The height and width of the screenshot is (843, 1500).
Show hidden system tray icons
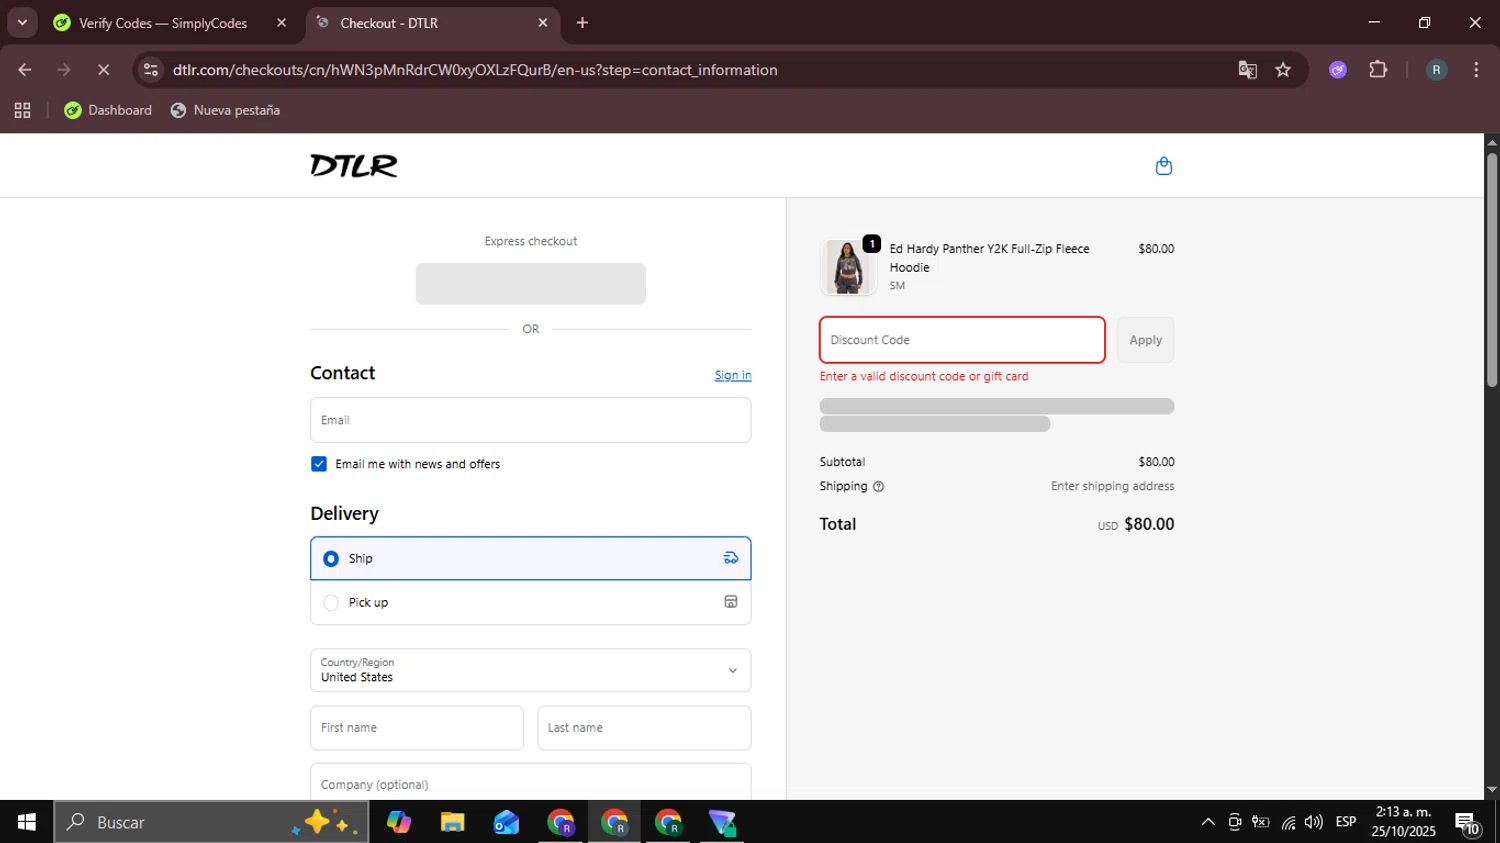pos(1208,822)
